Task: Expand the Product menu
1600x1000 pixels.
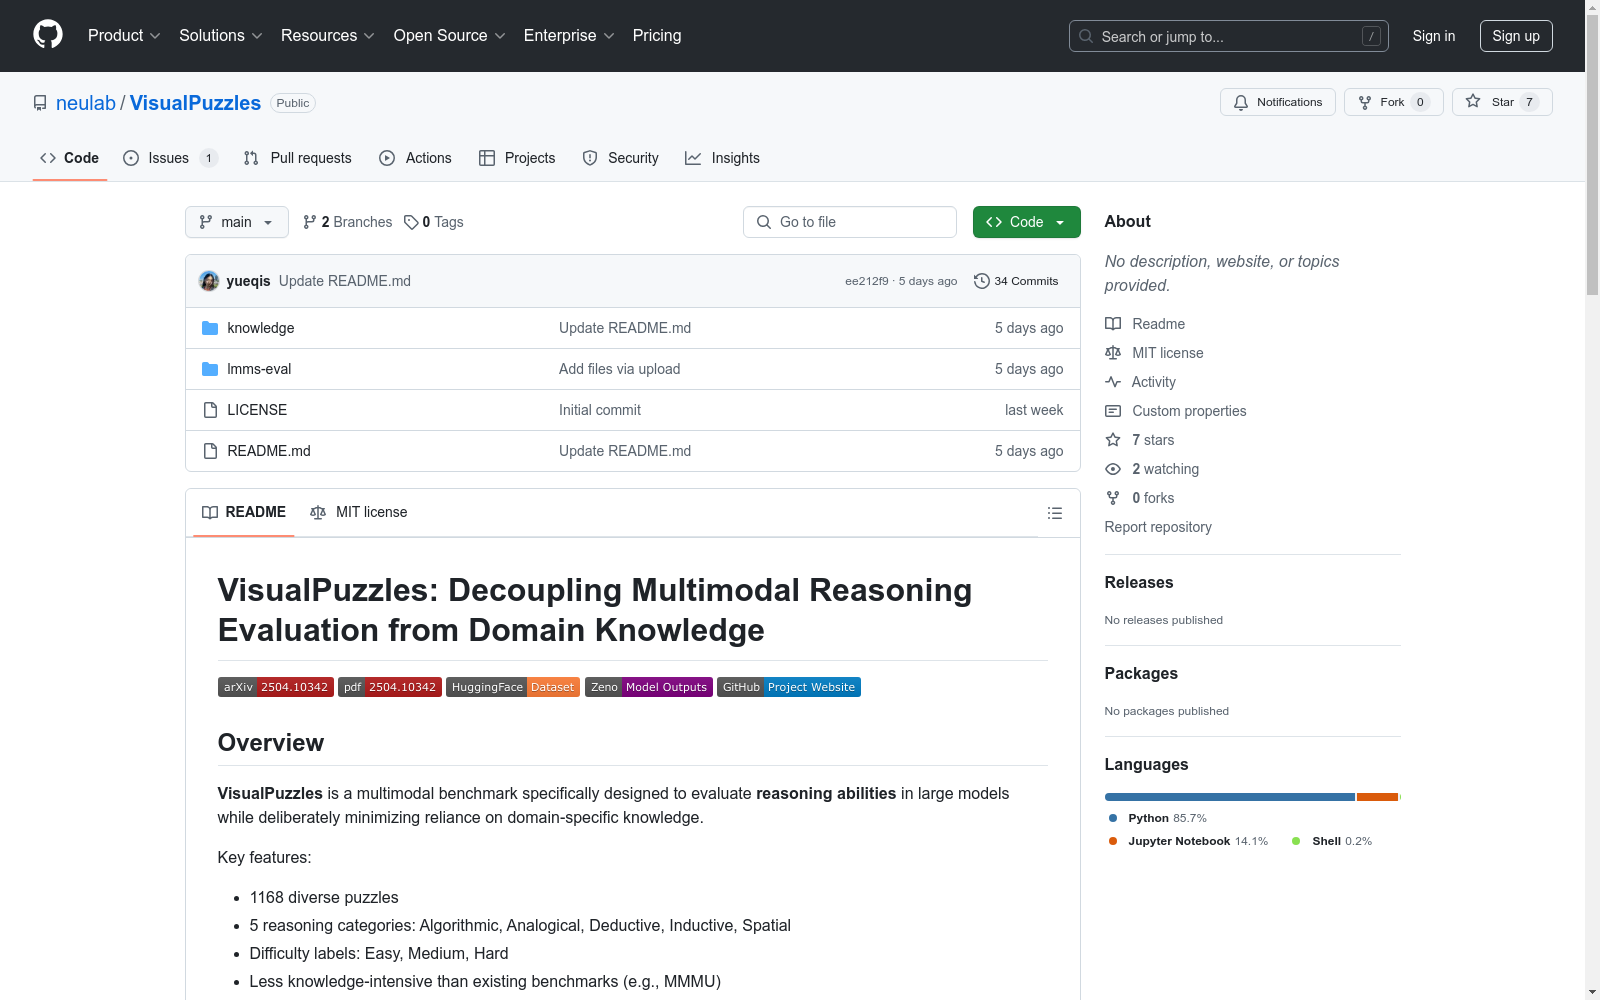Action: 124,36
